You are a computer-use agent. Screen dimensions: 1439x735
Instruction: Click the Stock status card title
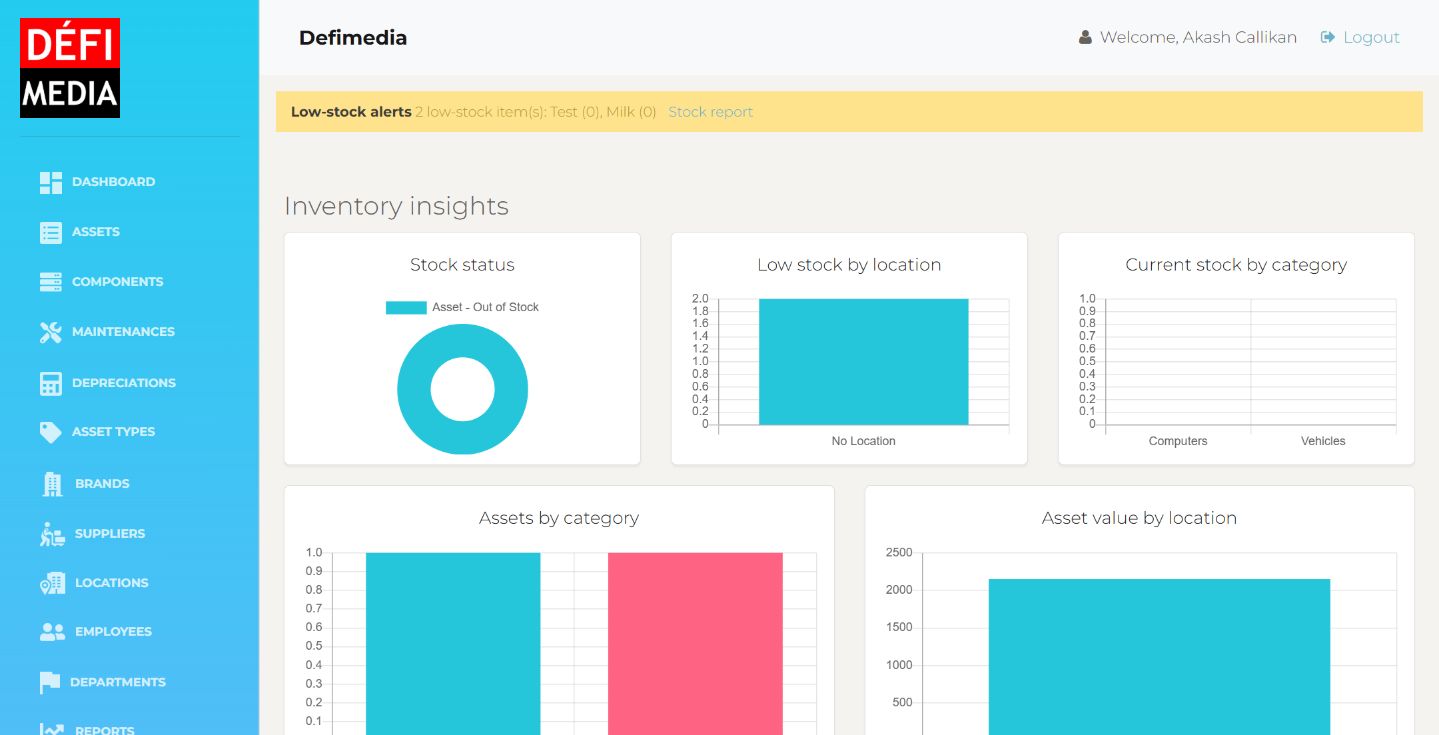coord(462,265)
